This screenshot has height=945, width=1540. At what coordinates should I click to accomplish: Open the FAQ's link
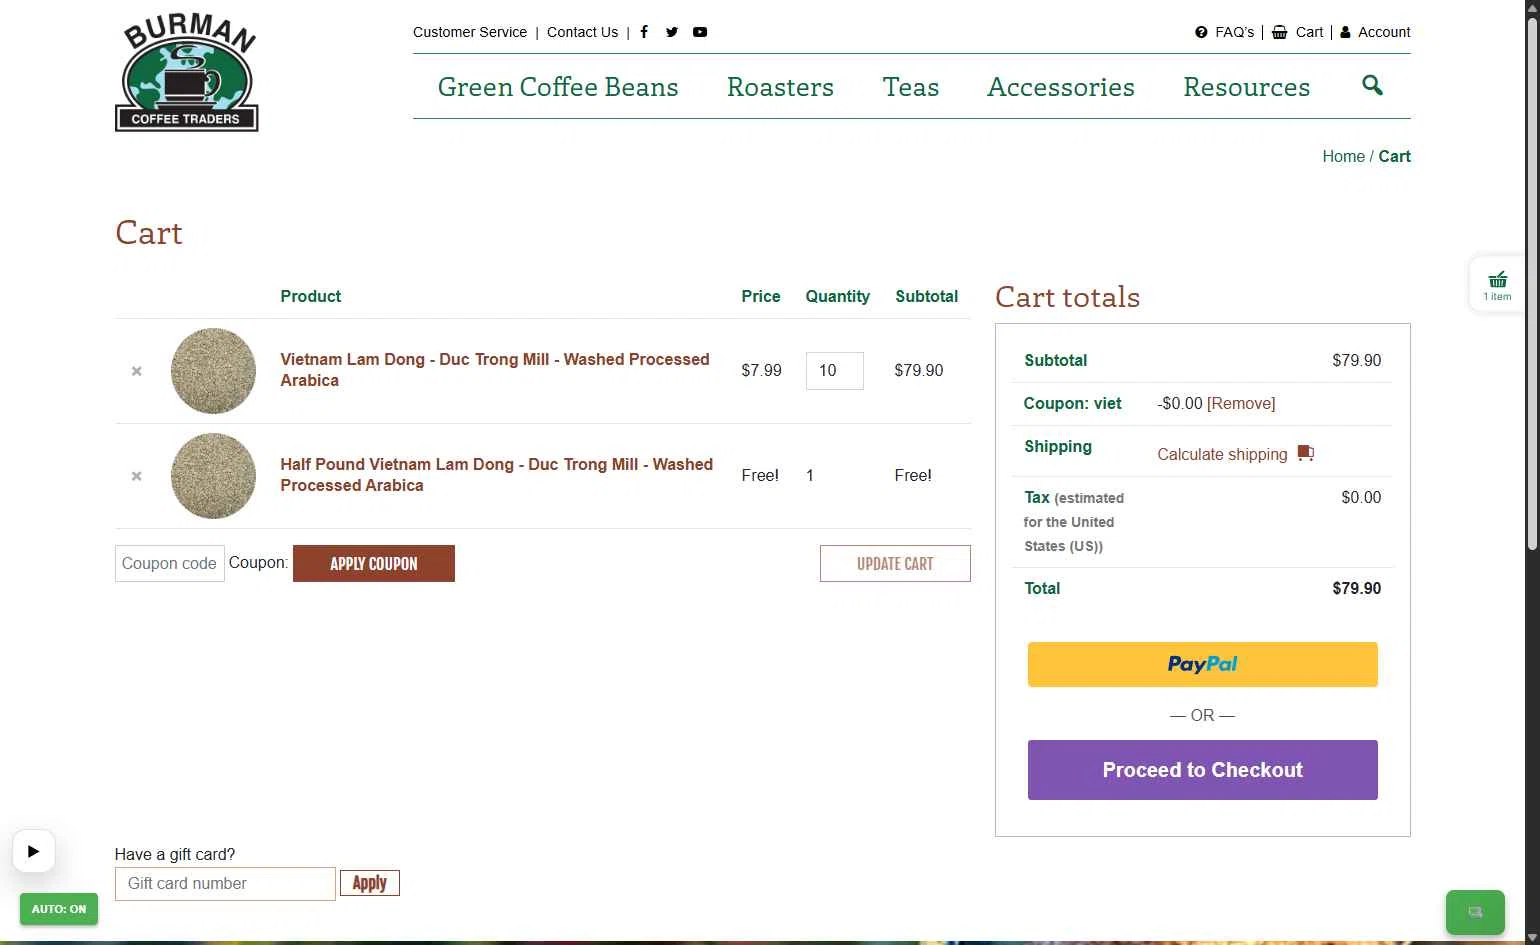click(x=1225, y=32)
